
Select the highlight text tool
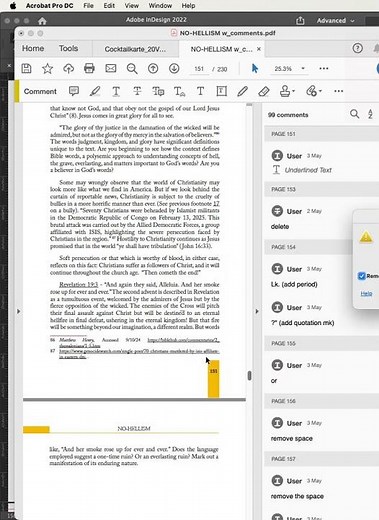coord(95,91)
